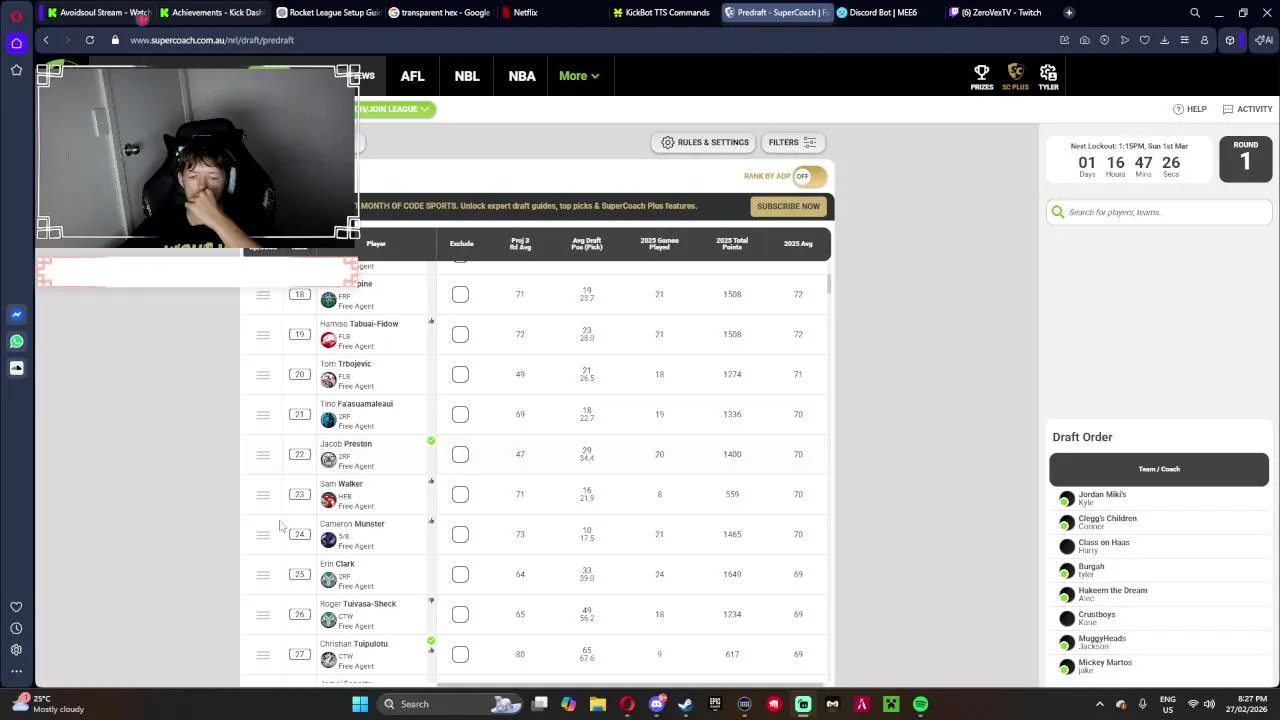This screenshot has height=720, width=1280.
Task: Tick the Exclude checkbox for Sam Walker
Action: (x=460, y=494)
